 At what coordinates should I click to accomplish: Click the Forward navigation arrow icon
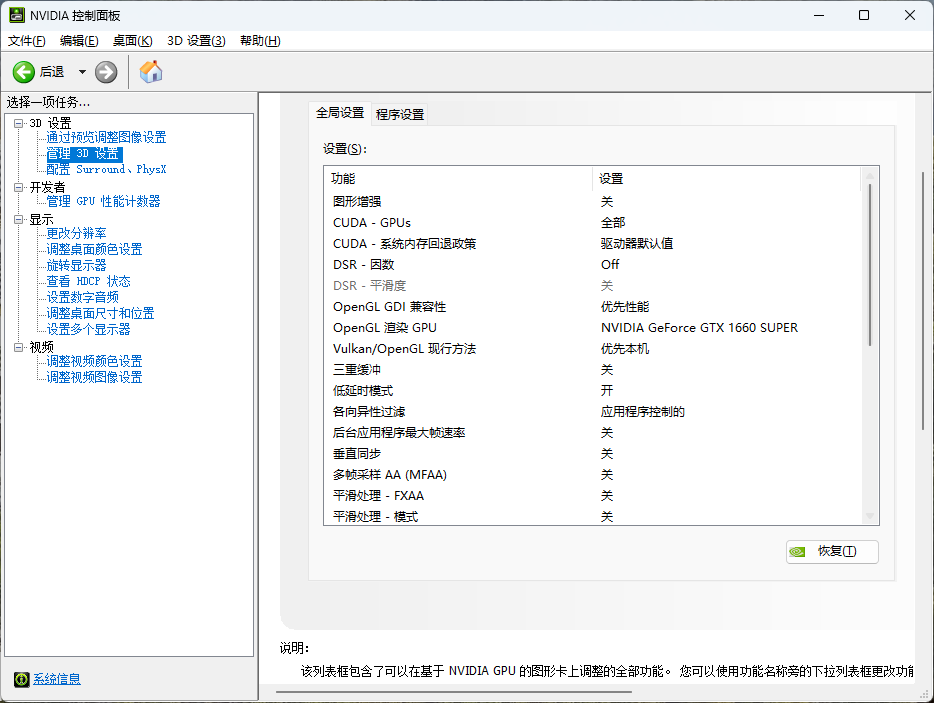105,71
